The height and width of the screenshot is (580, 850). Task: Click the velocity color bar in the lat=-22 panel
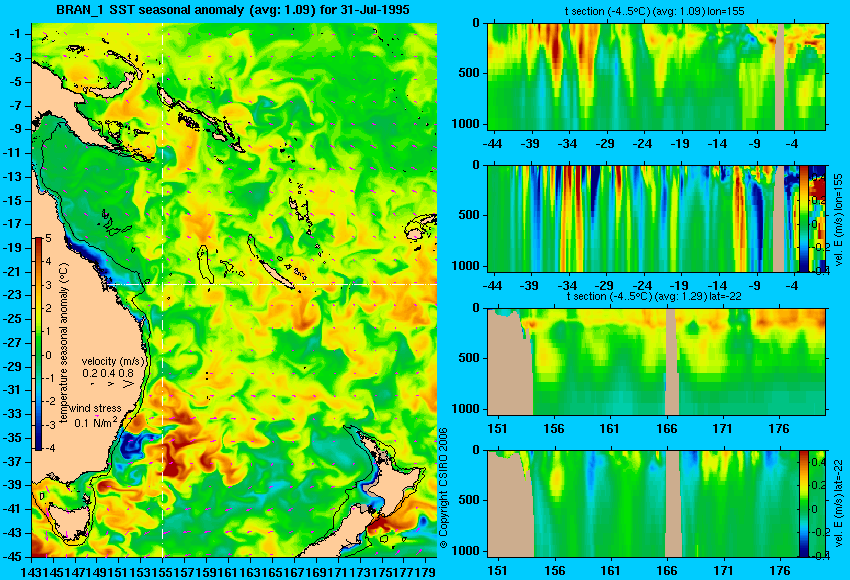pos(803,504)
